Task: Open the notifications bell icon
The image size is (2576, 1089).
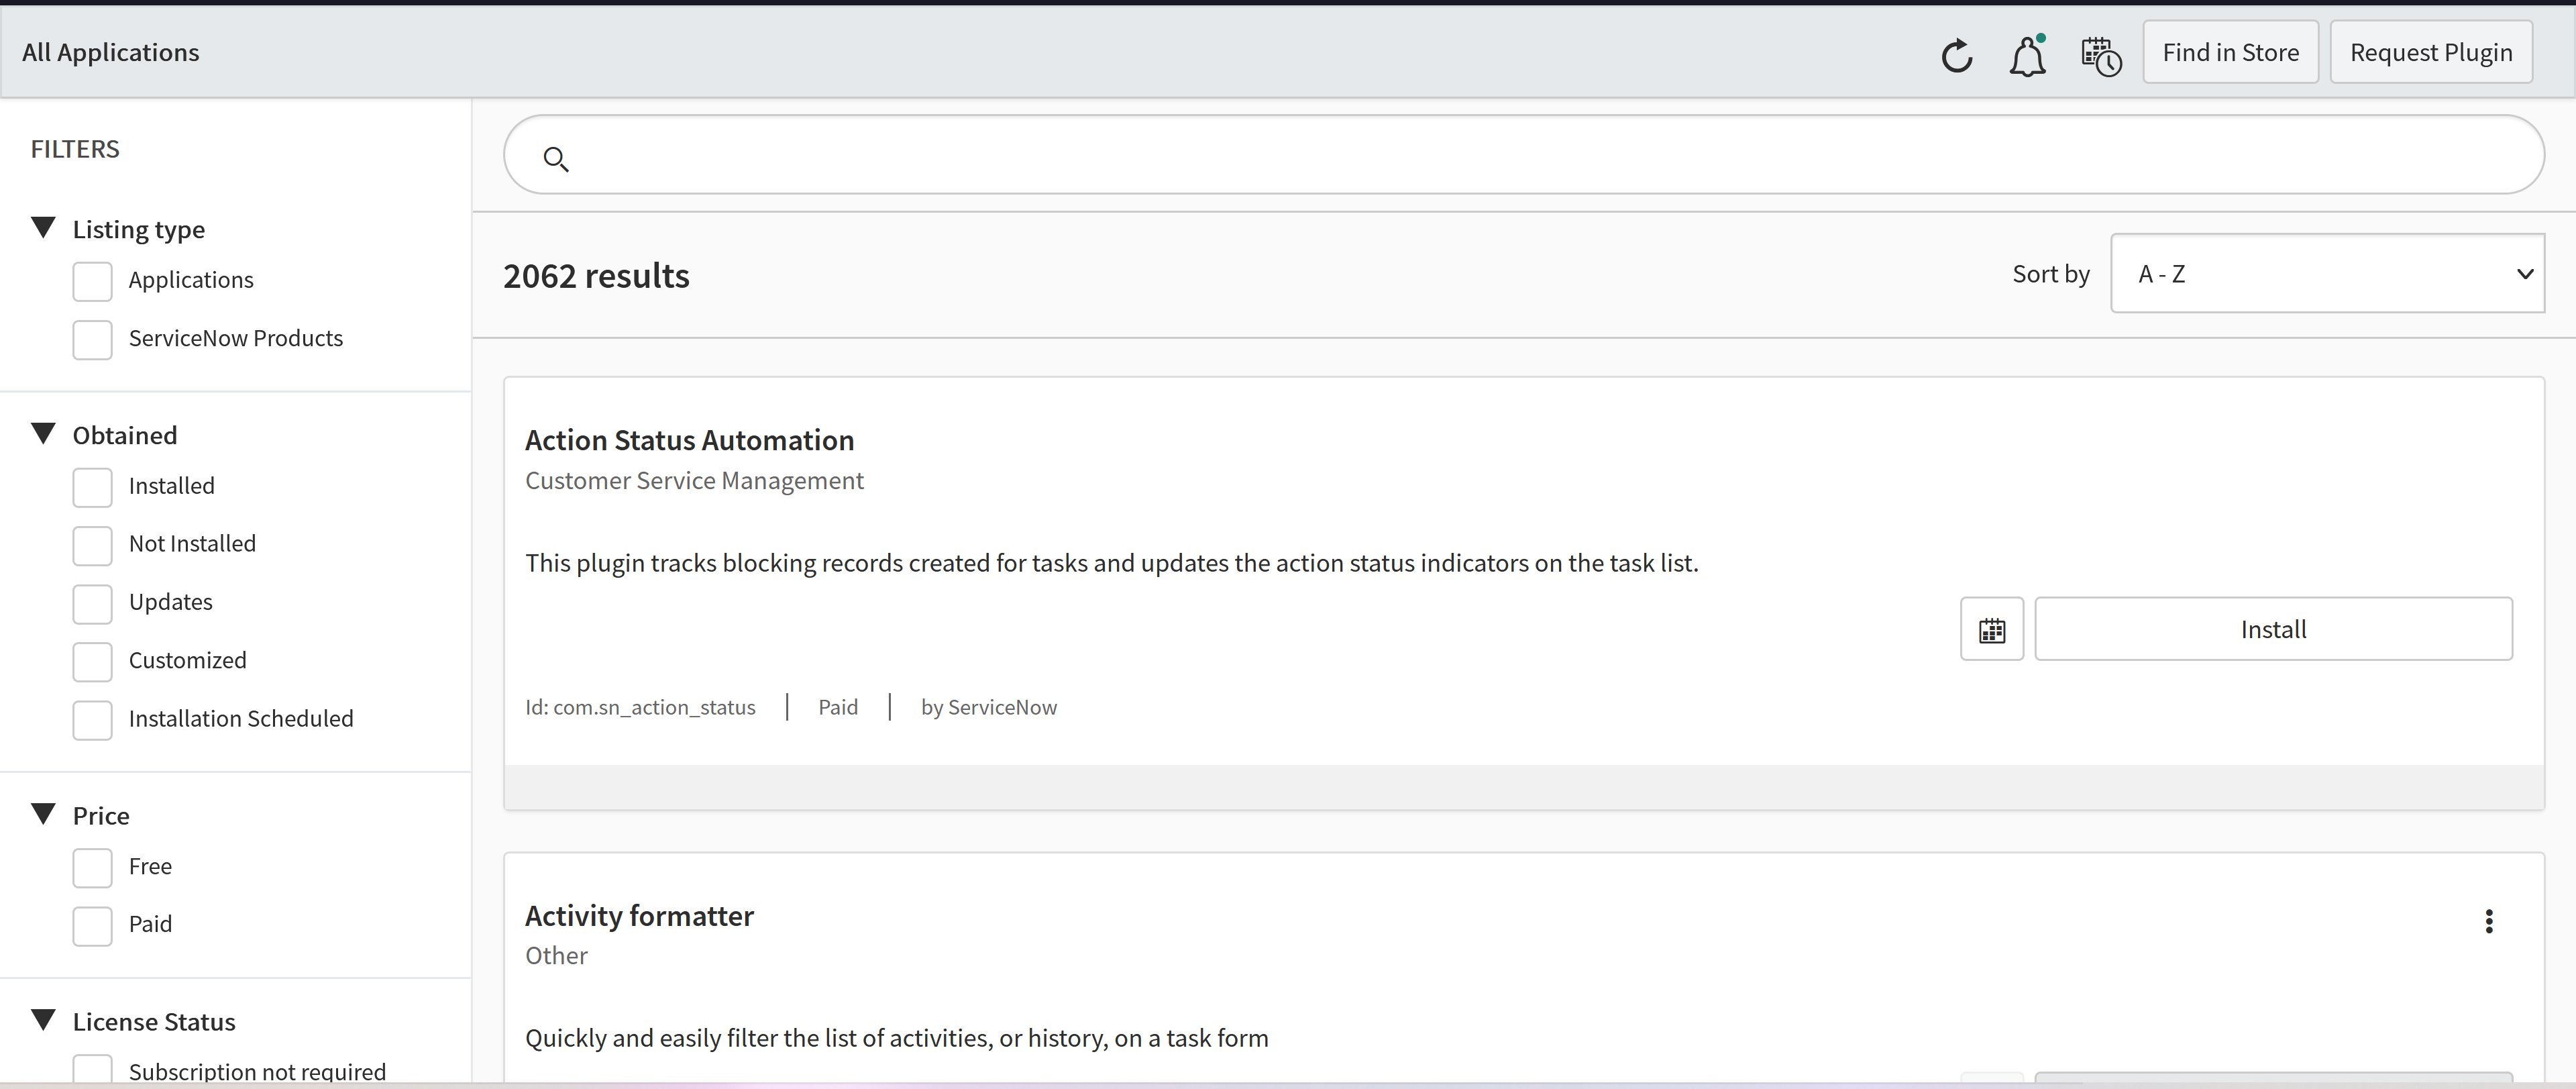Action: point(2027,55)
